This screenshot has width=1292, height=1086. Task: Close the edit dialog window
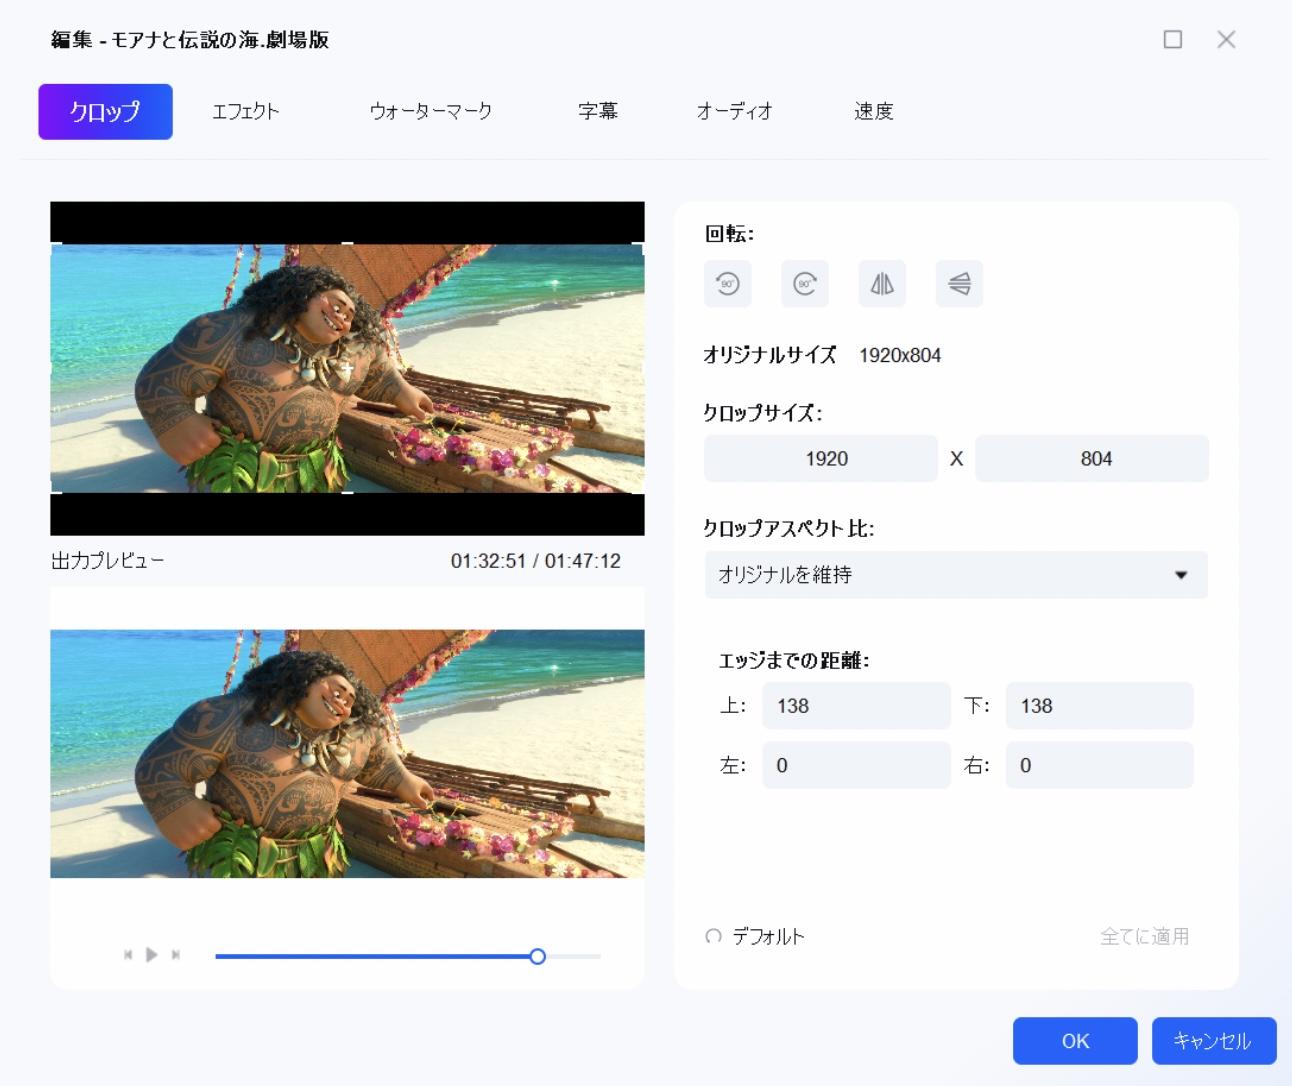click(x=1226, y=39)
